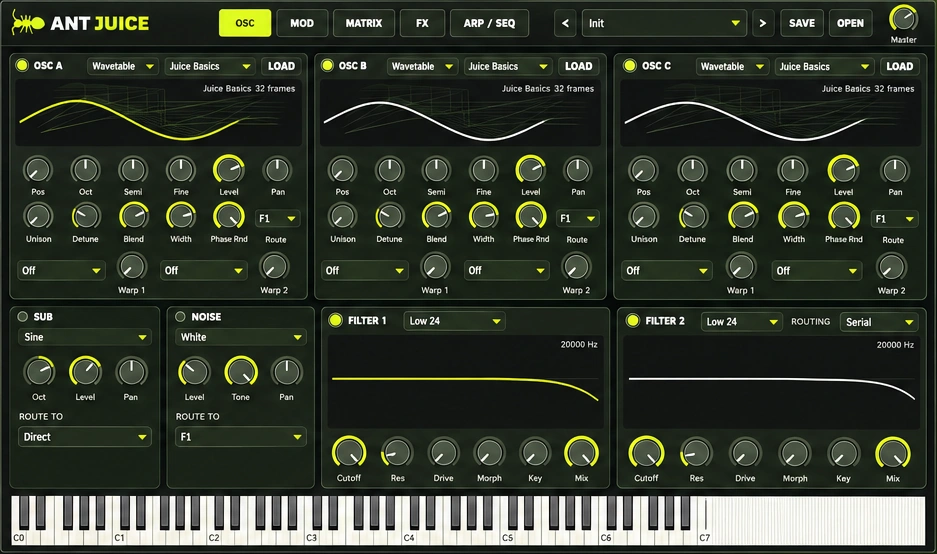The image size is (937, 554).
Task: Click SUB Level knob
Action: [85, 372]
